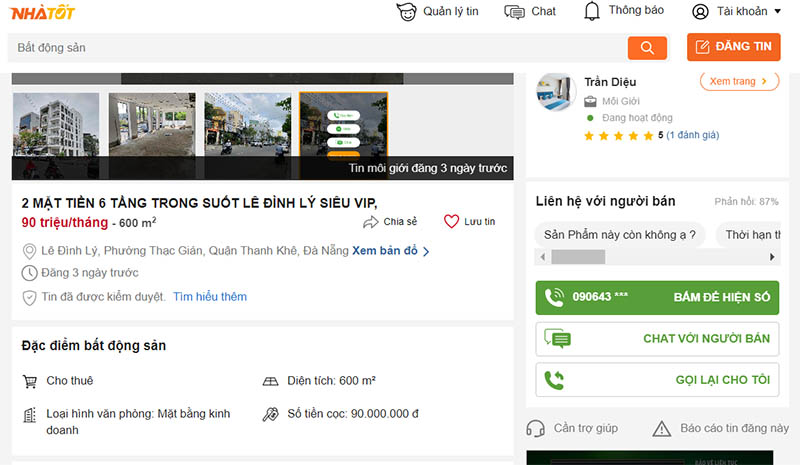Screen dimensions: 800x465
Task: Open Quản lý tin account management
Action: tap(437, 11)
